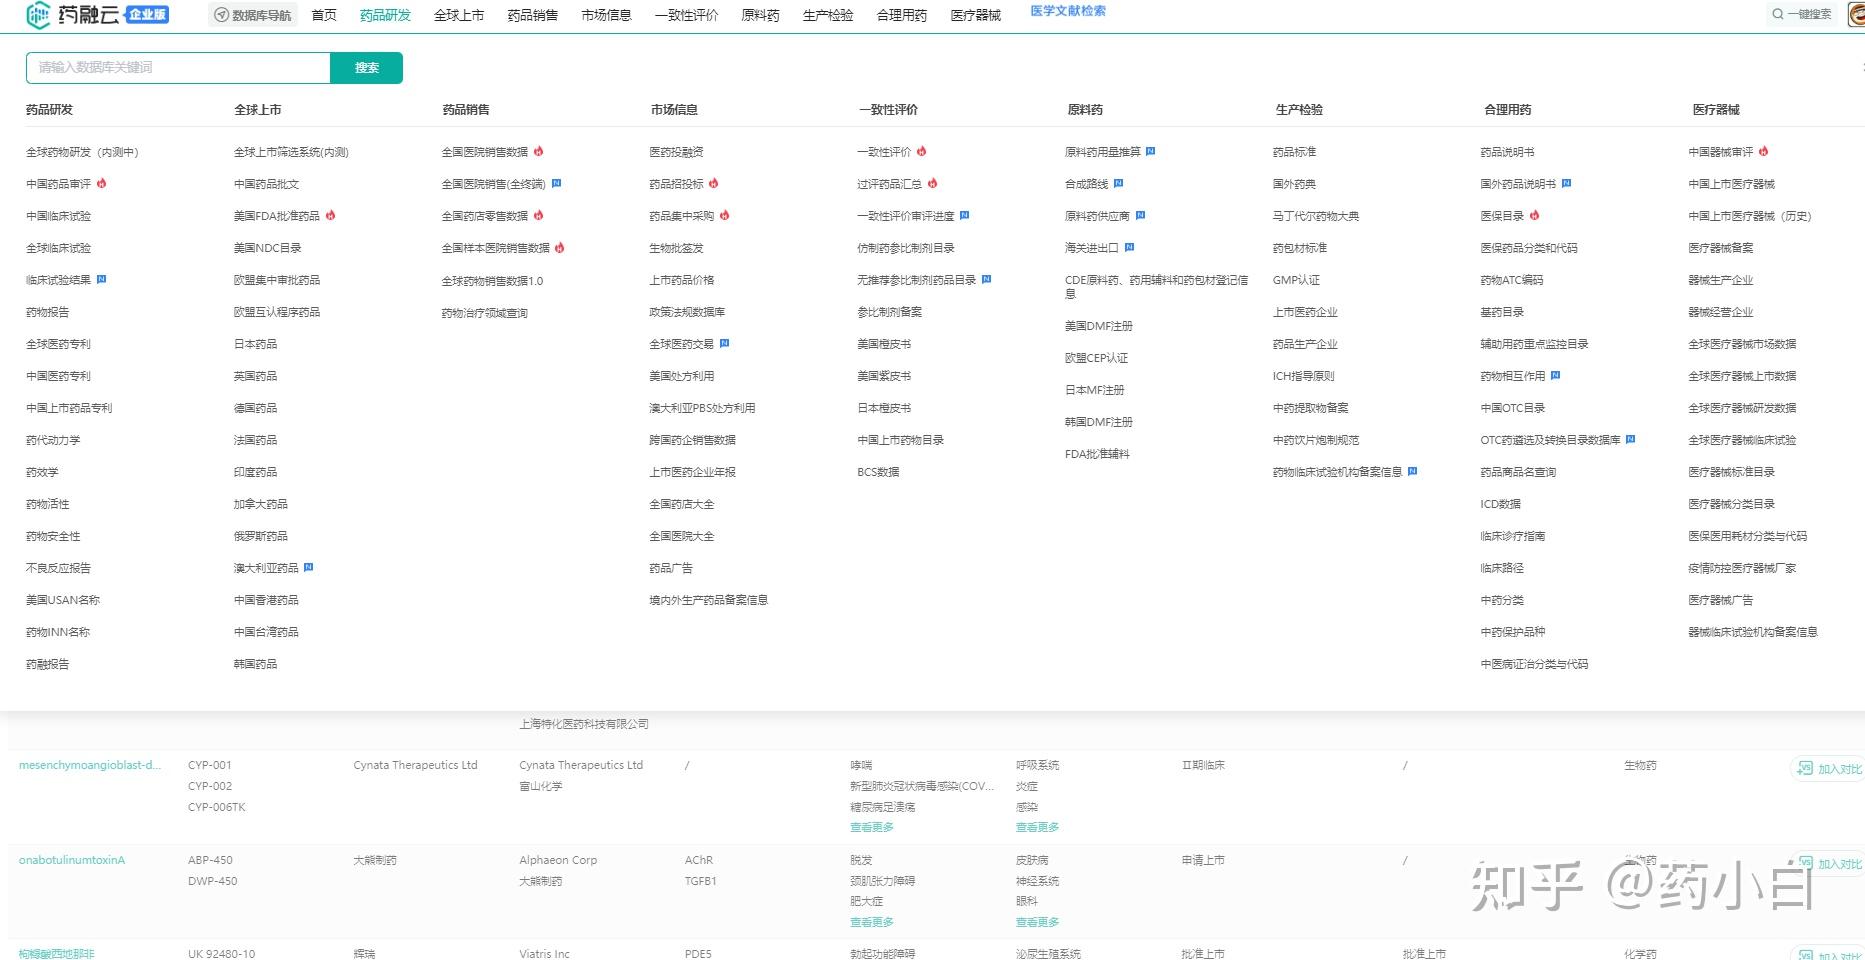Expand 查看更多 under the 皮肤病 column

[x=1037, y=921]
